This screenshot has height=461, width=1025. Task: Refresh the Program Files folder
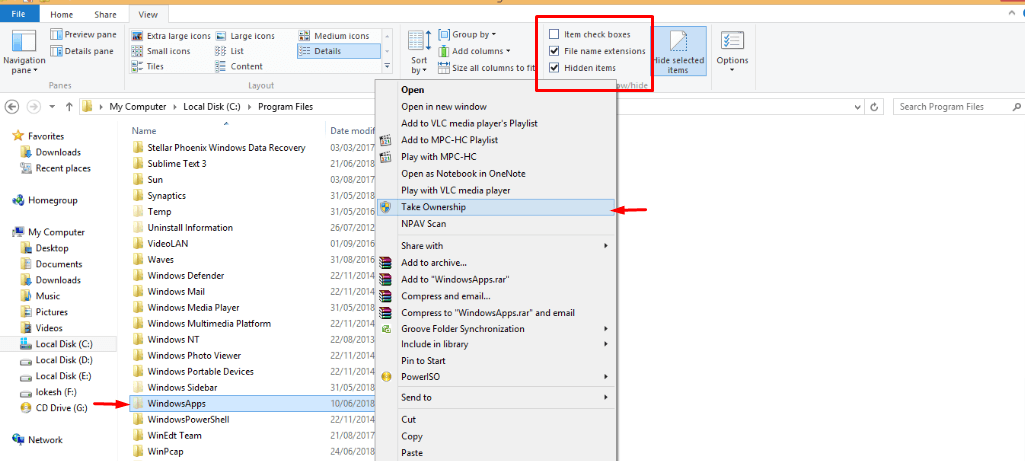pyautogui.click(x=874, y=107)
